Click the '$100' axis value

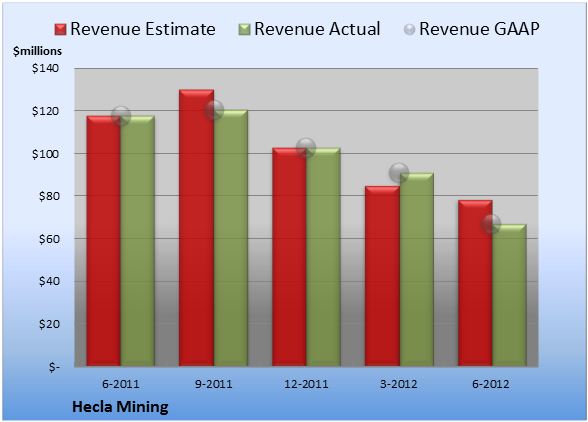coord(45,154)
